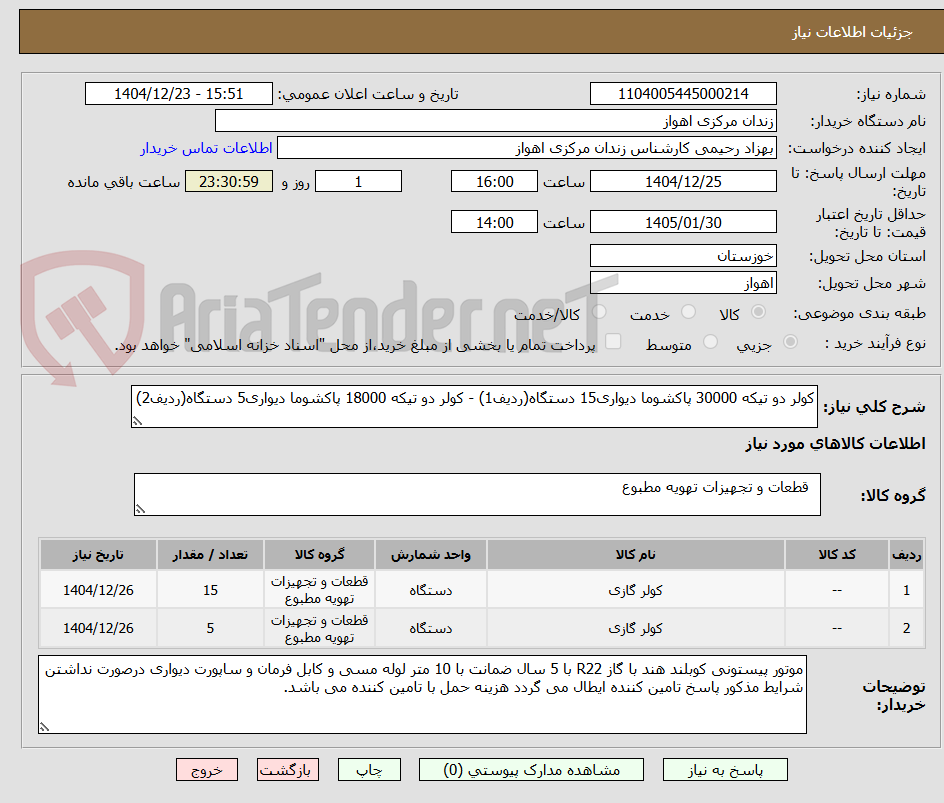Click date 1404/12/26 in row 1
Viewport: 944px width, 803px height.
[98, 590]
